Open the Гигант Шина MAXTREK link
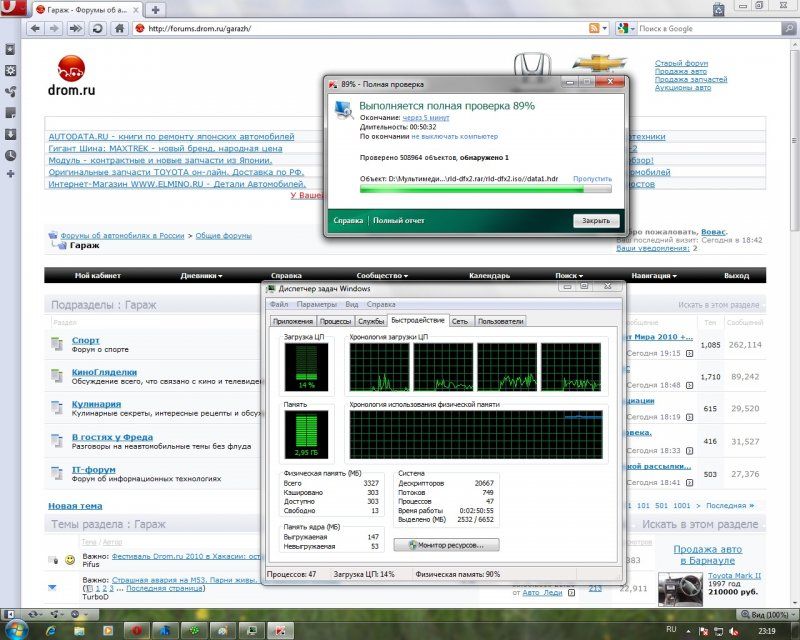 (165, 149)
